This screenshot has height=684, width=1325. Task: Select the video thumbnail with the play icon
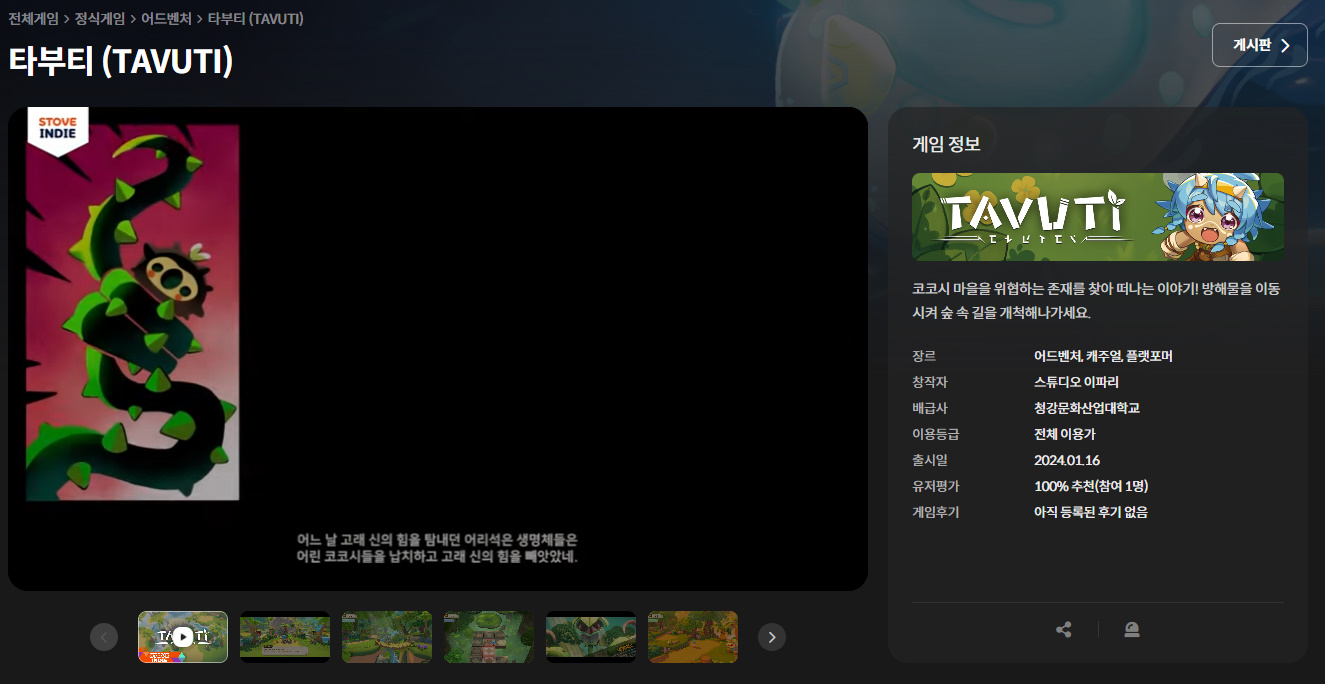click(x=183, y=637)
